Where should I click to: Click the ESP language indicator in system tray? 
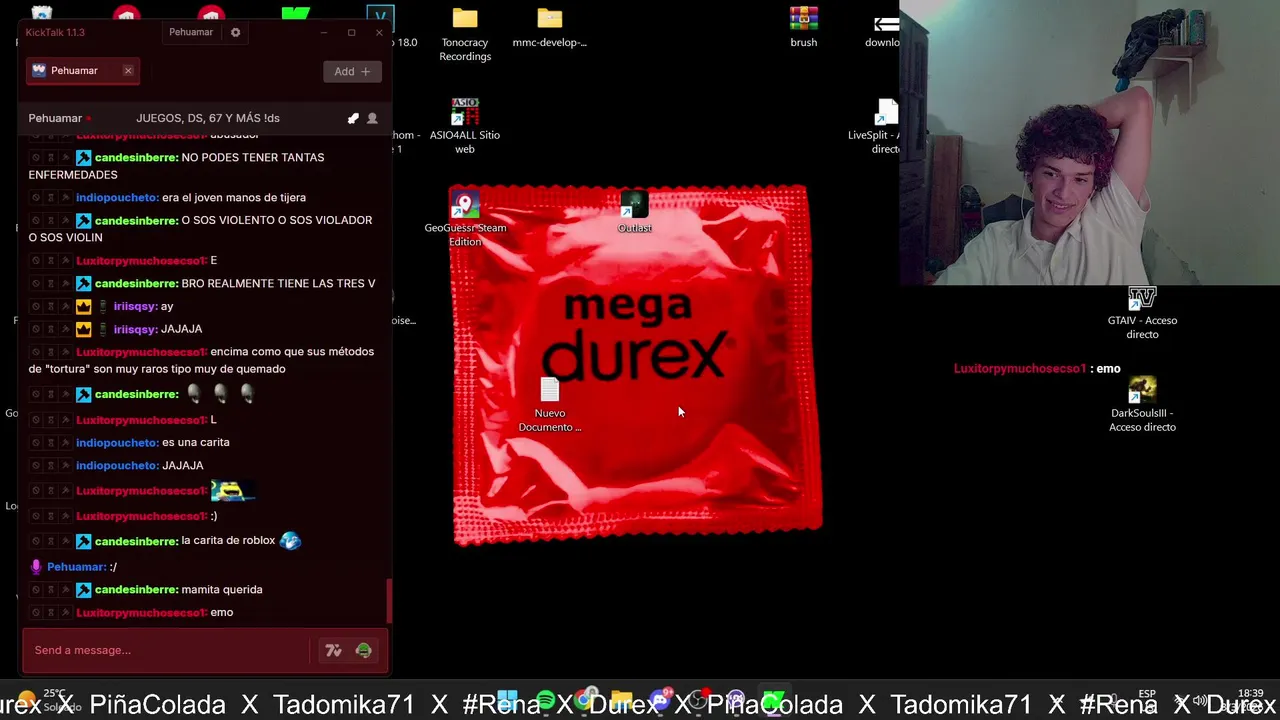(x=1148, y=694)
